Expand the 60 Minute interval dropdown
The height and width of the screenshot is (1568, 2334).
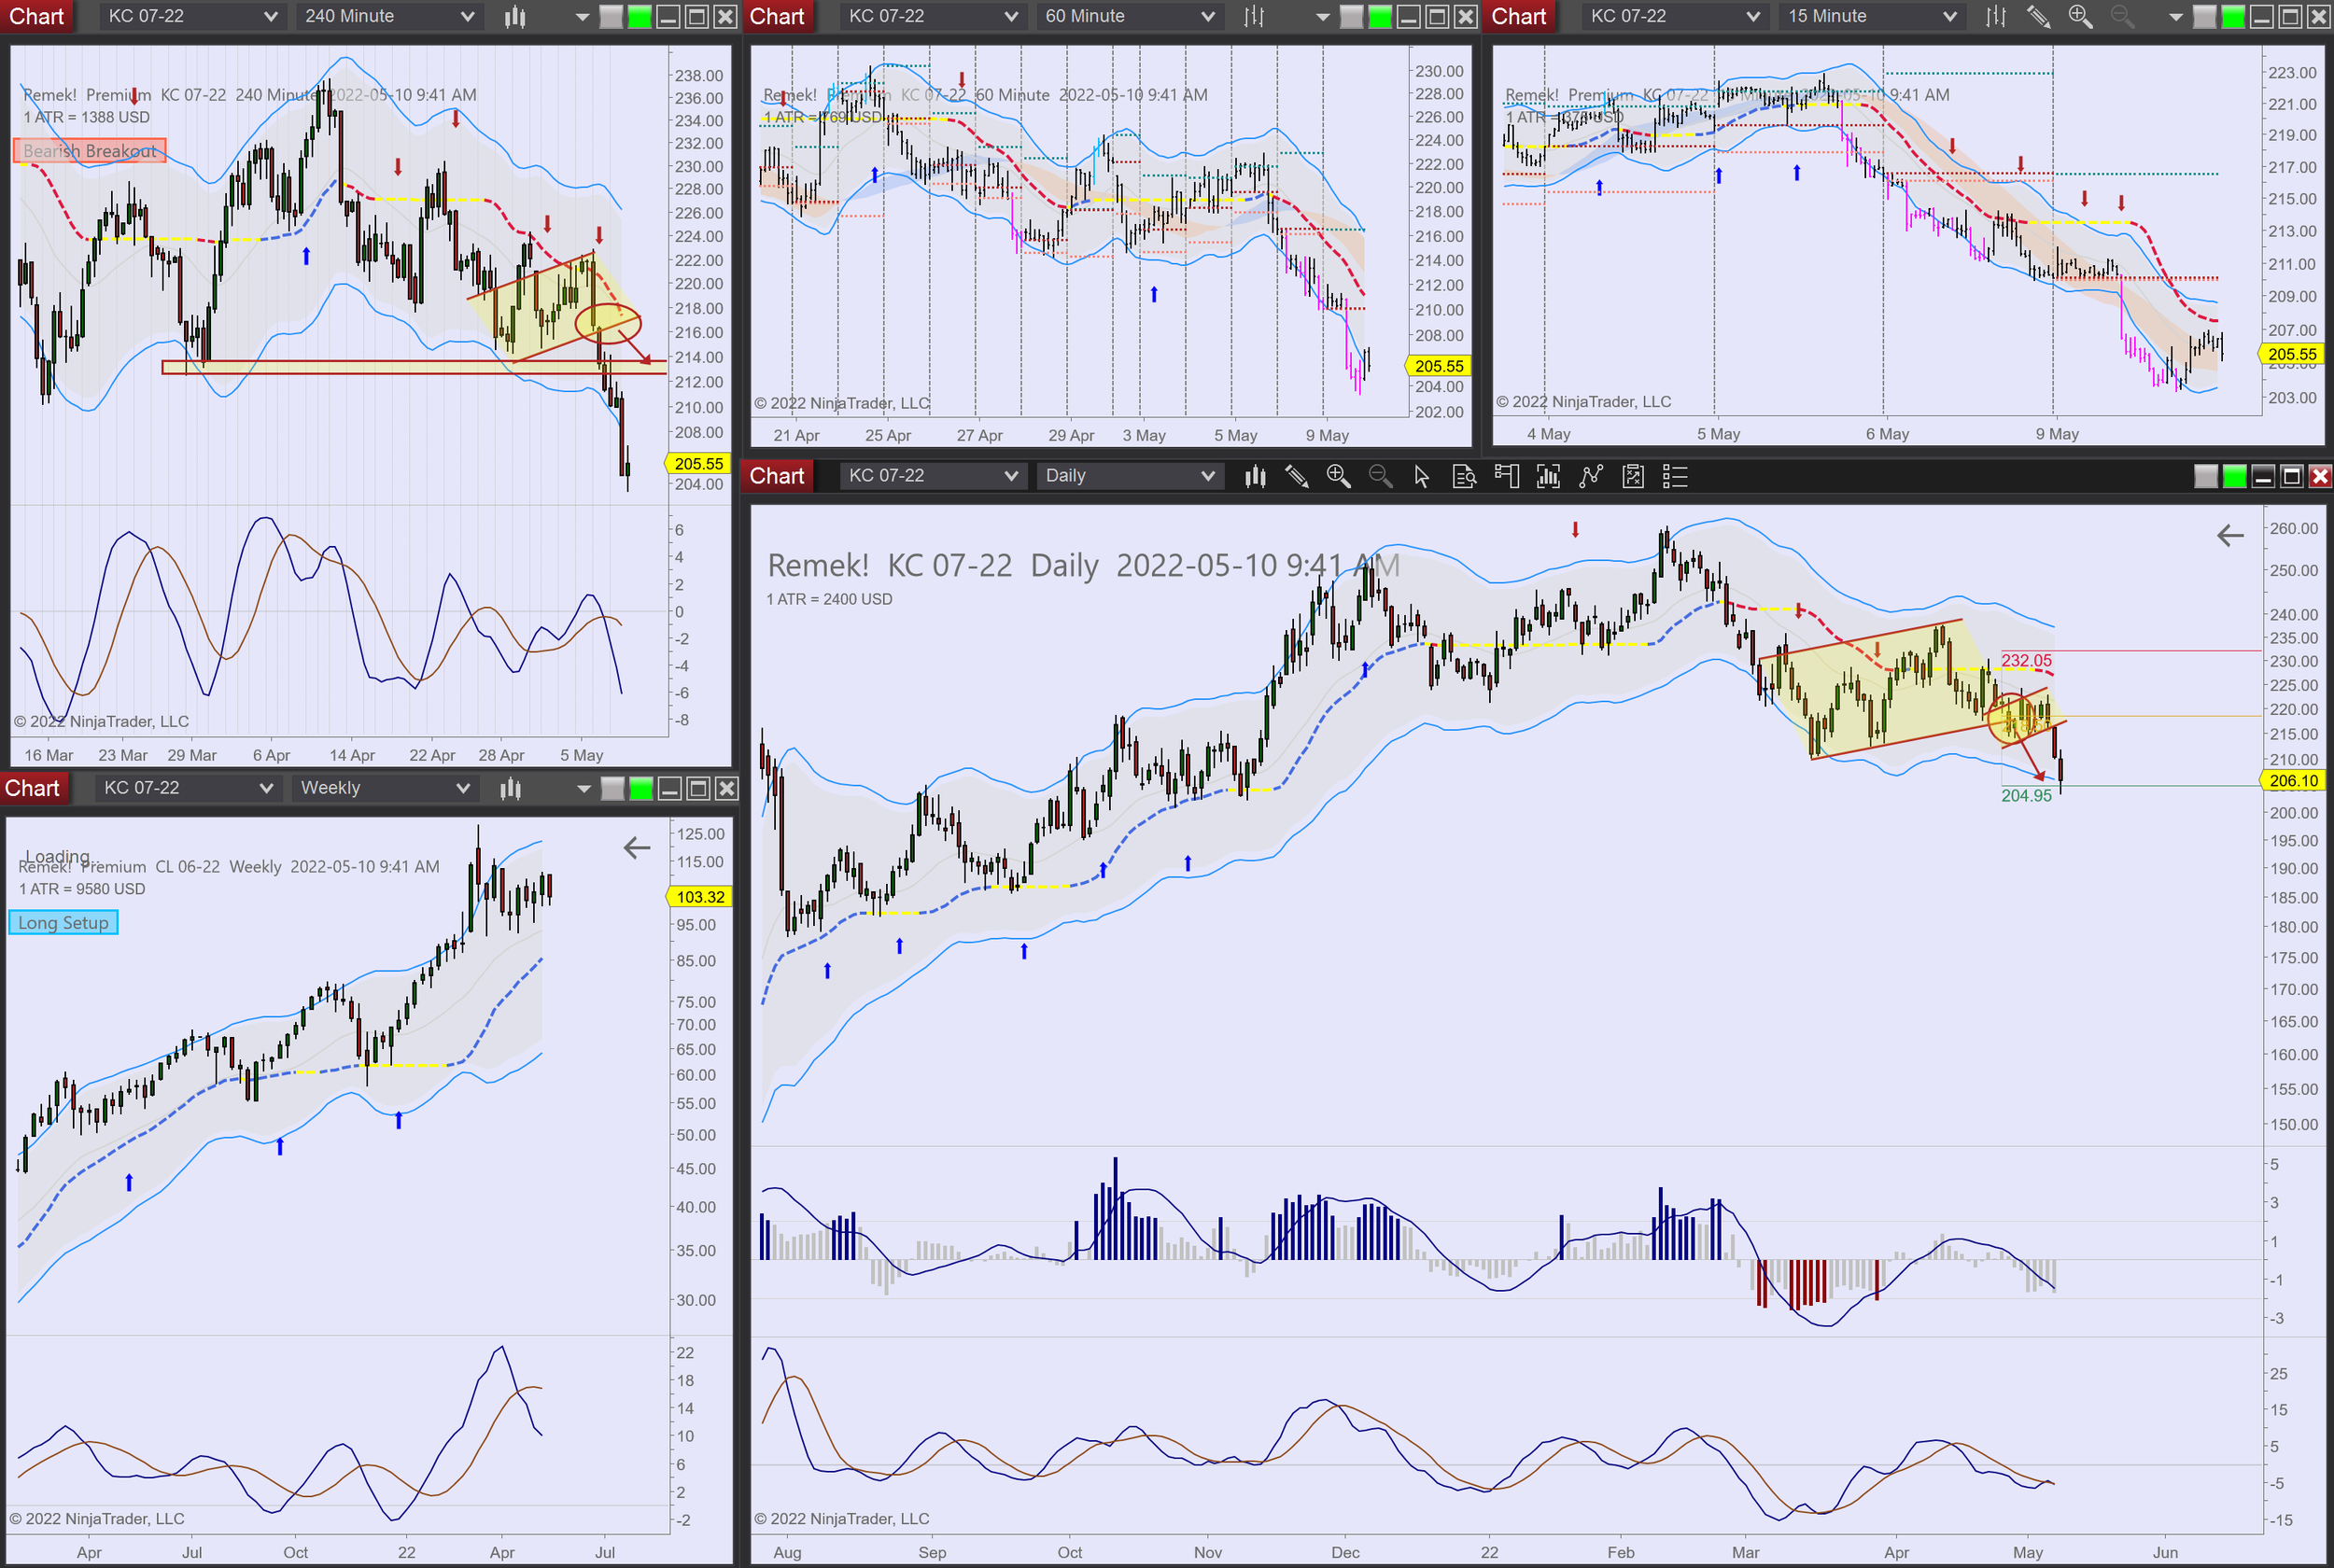pos(1129,16)
